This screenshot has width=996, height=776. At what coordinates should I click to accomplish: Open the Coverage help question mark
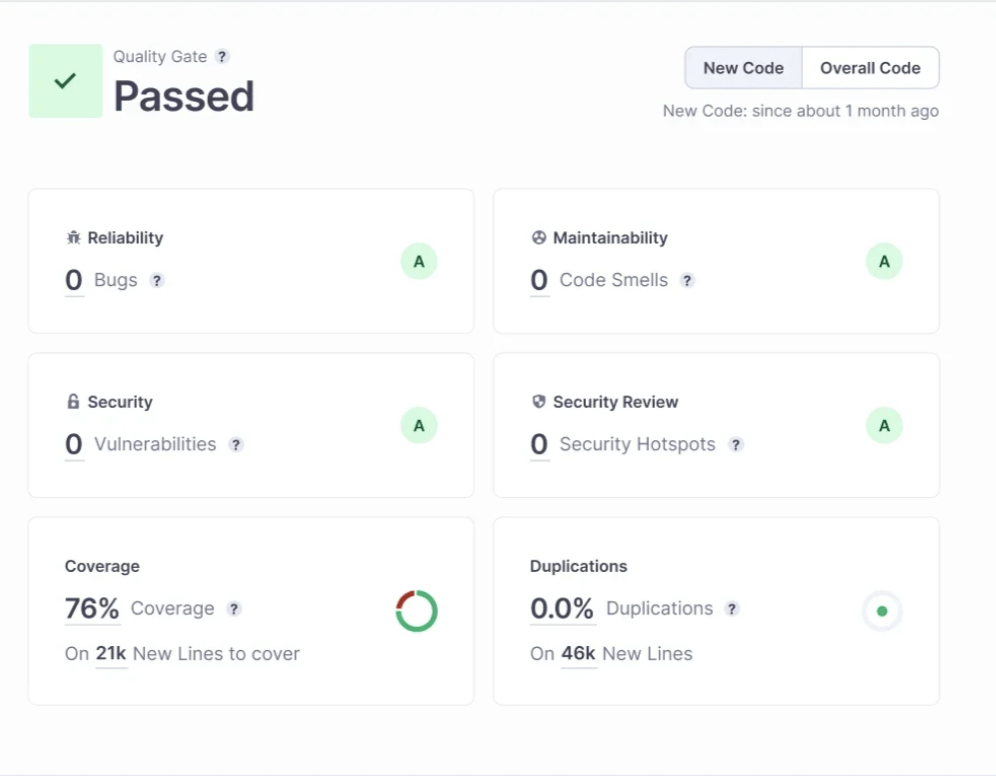coord(234,608)
